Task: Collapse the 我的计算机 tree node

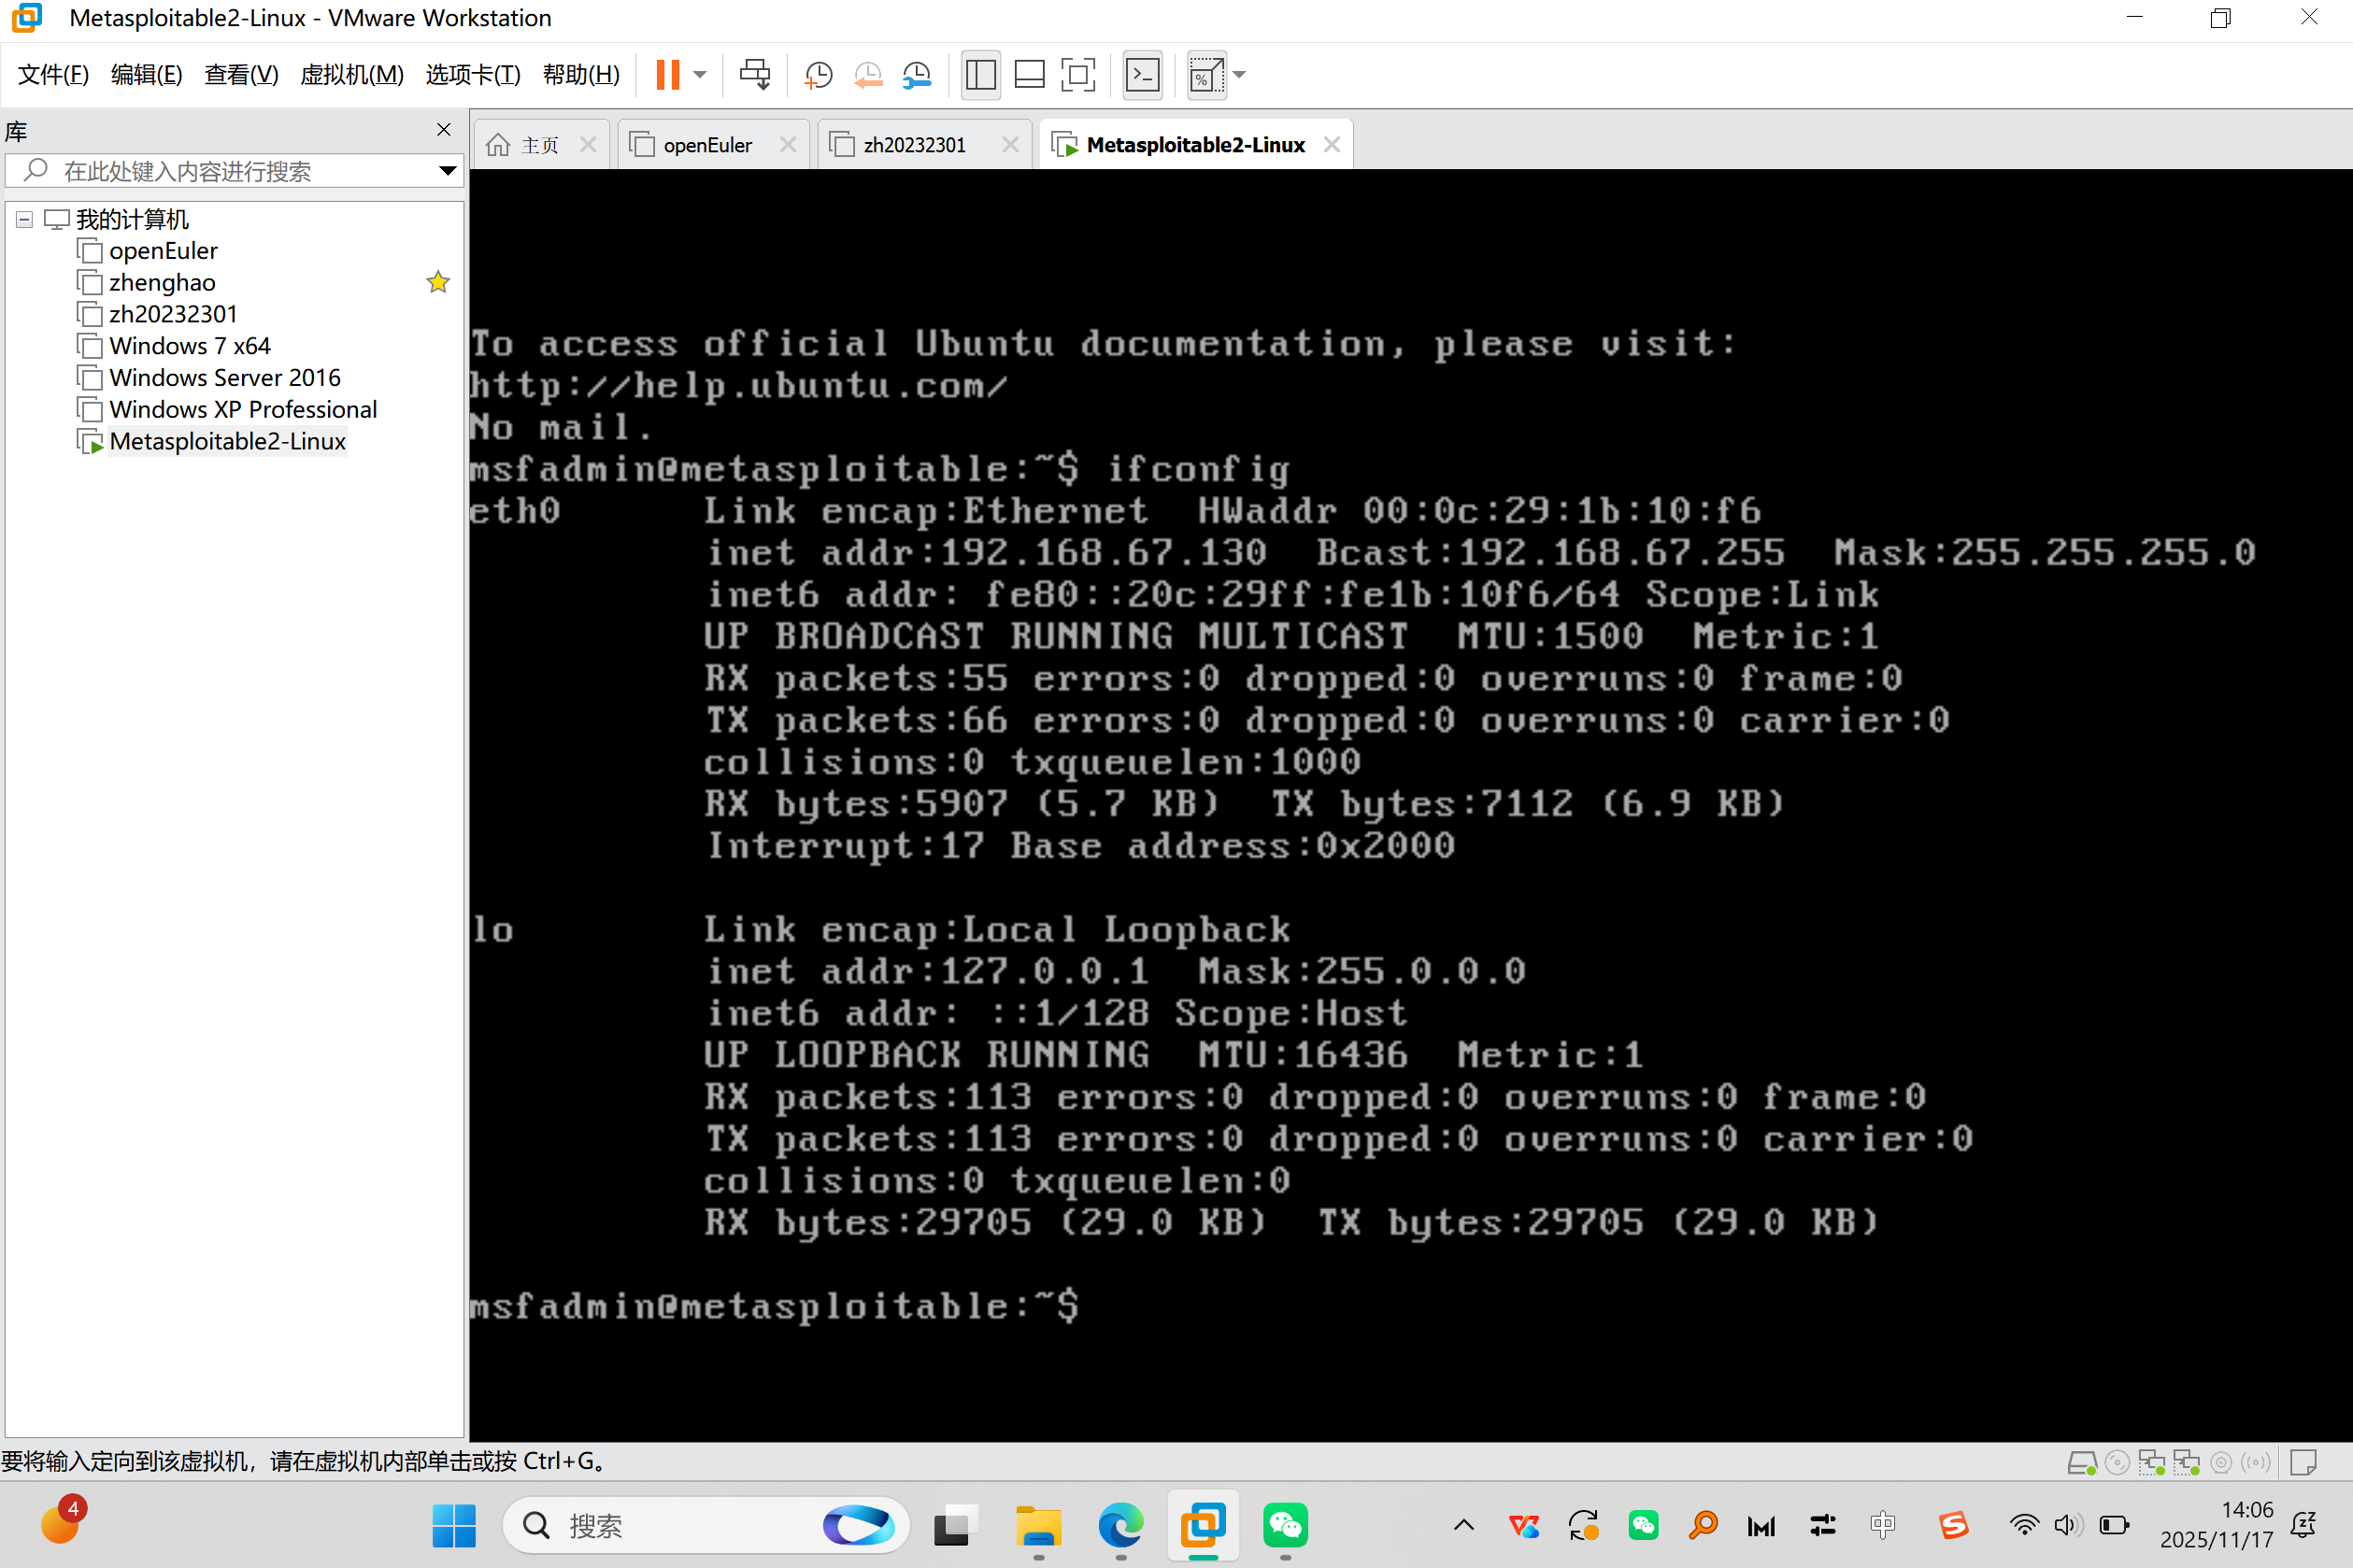Action: click(x=25, y=219)
